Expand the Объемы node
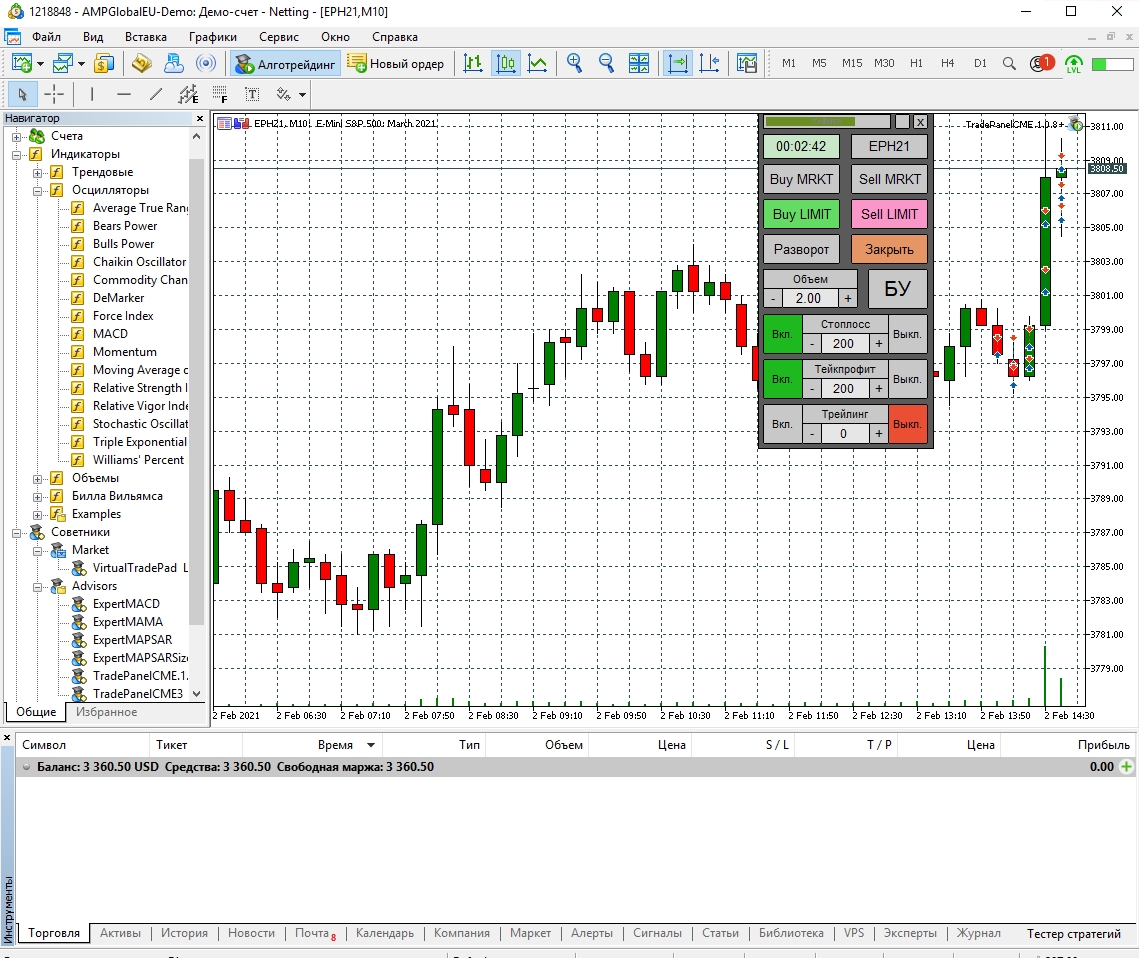 (x=37, y=479)
